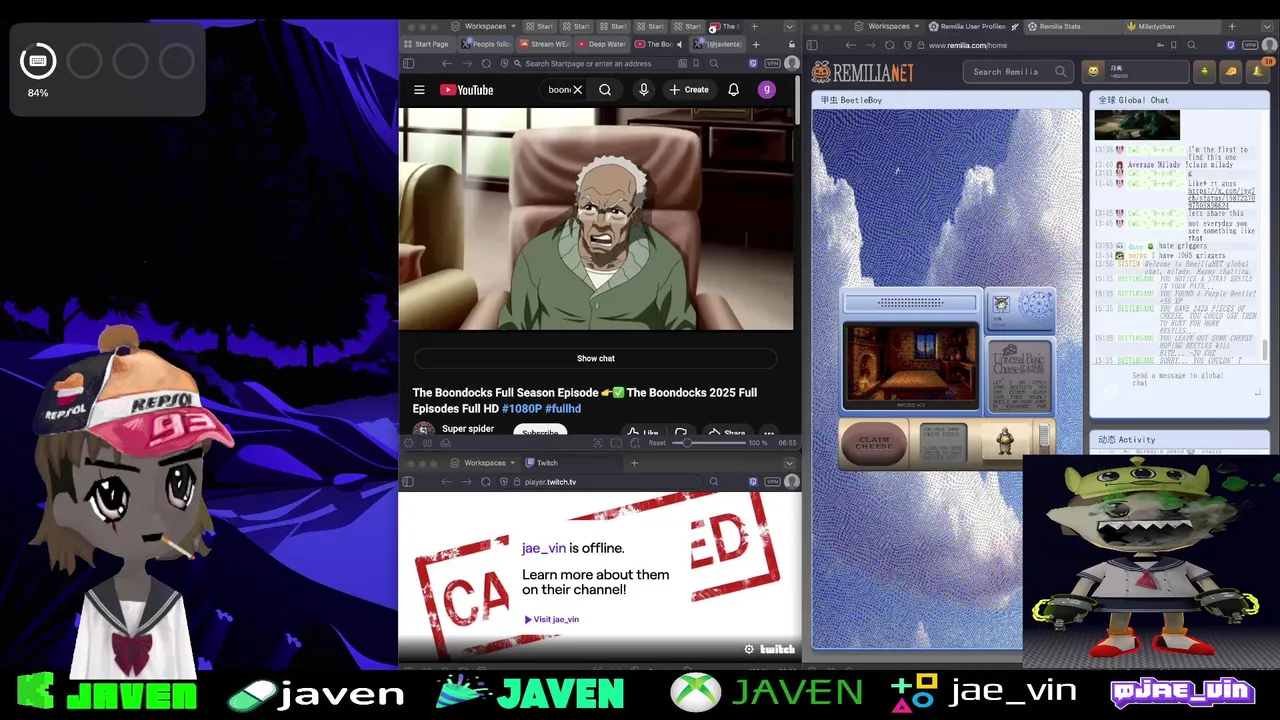This screenshot has height=720, width=1280.
Task: Click Create button on YouTube
Action: 689,90
